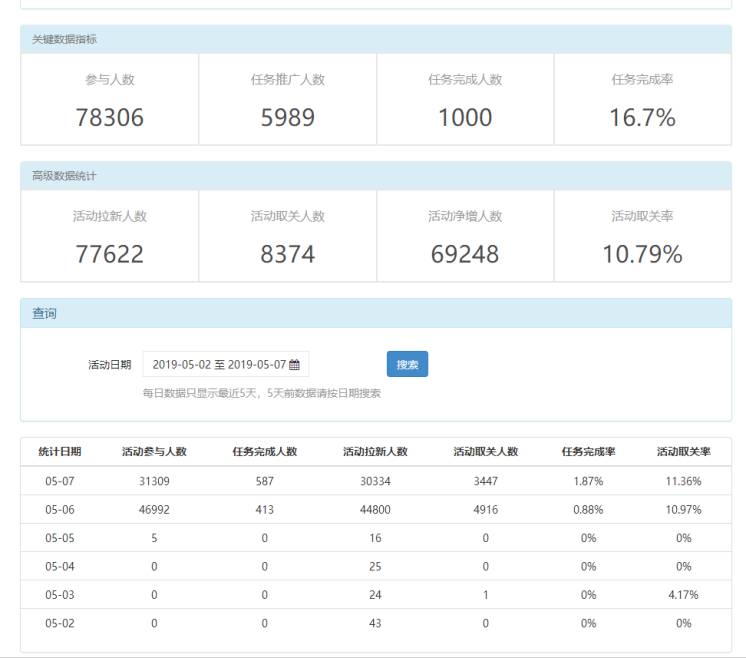Click the 任务完成率 card showing 16.7%
This screenshot has height=658, width=746.
643,99
